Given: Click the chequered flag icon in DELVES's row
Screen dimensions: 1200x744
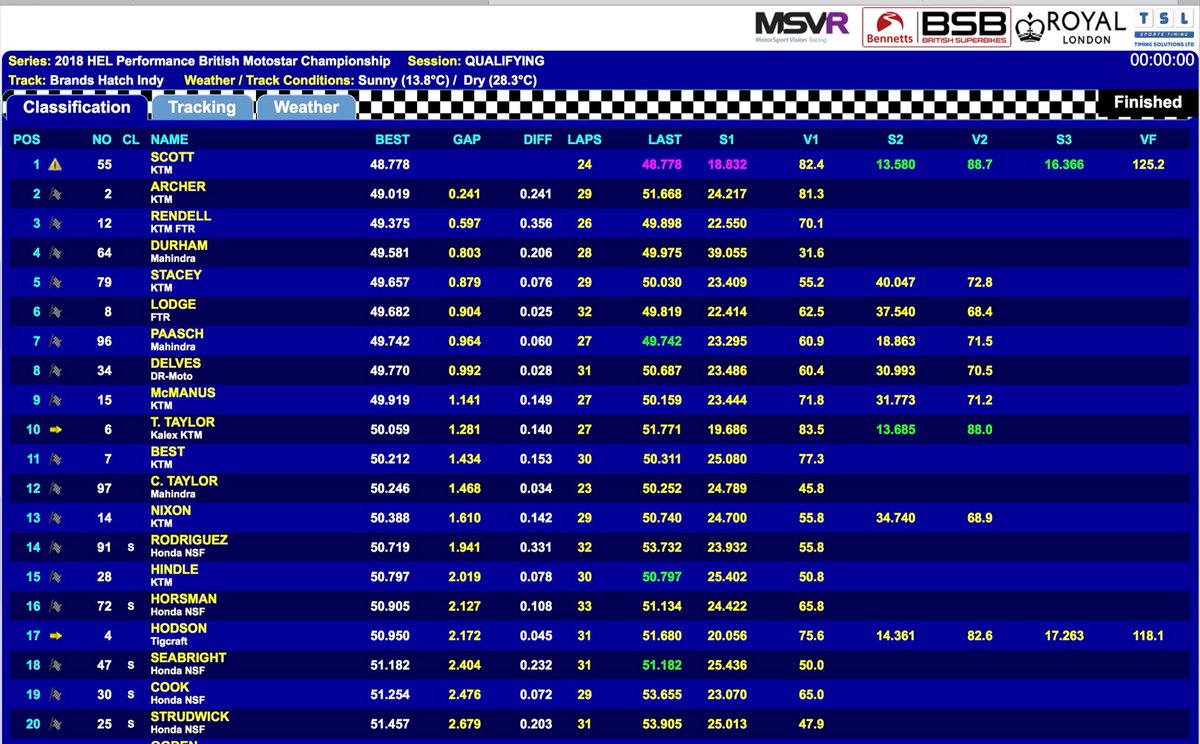Looking at the screenshot, I should [x=55, y=371].
